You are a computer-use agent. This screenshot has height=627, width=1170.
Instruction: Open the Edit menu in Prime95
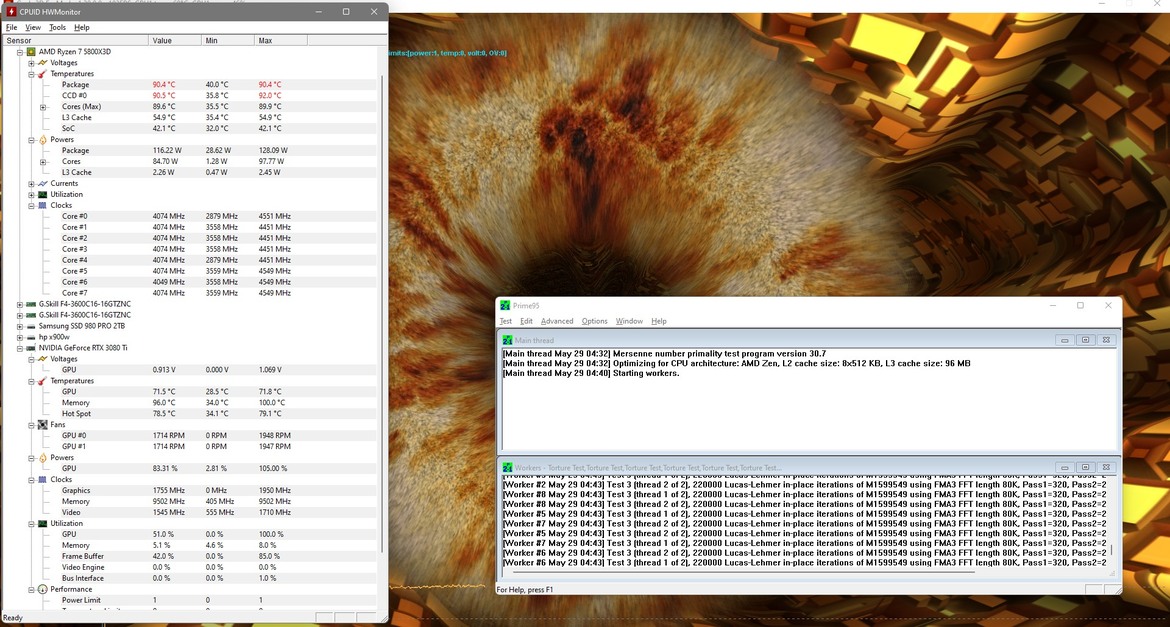click(526, 321)
